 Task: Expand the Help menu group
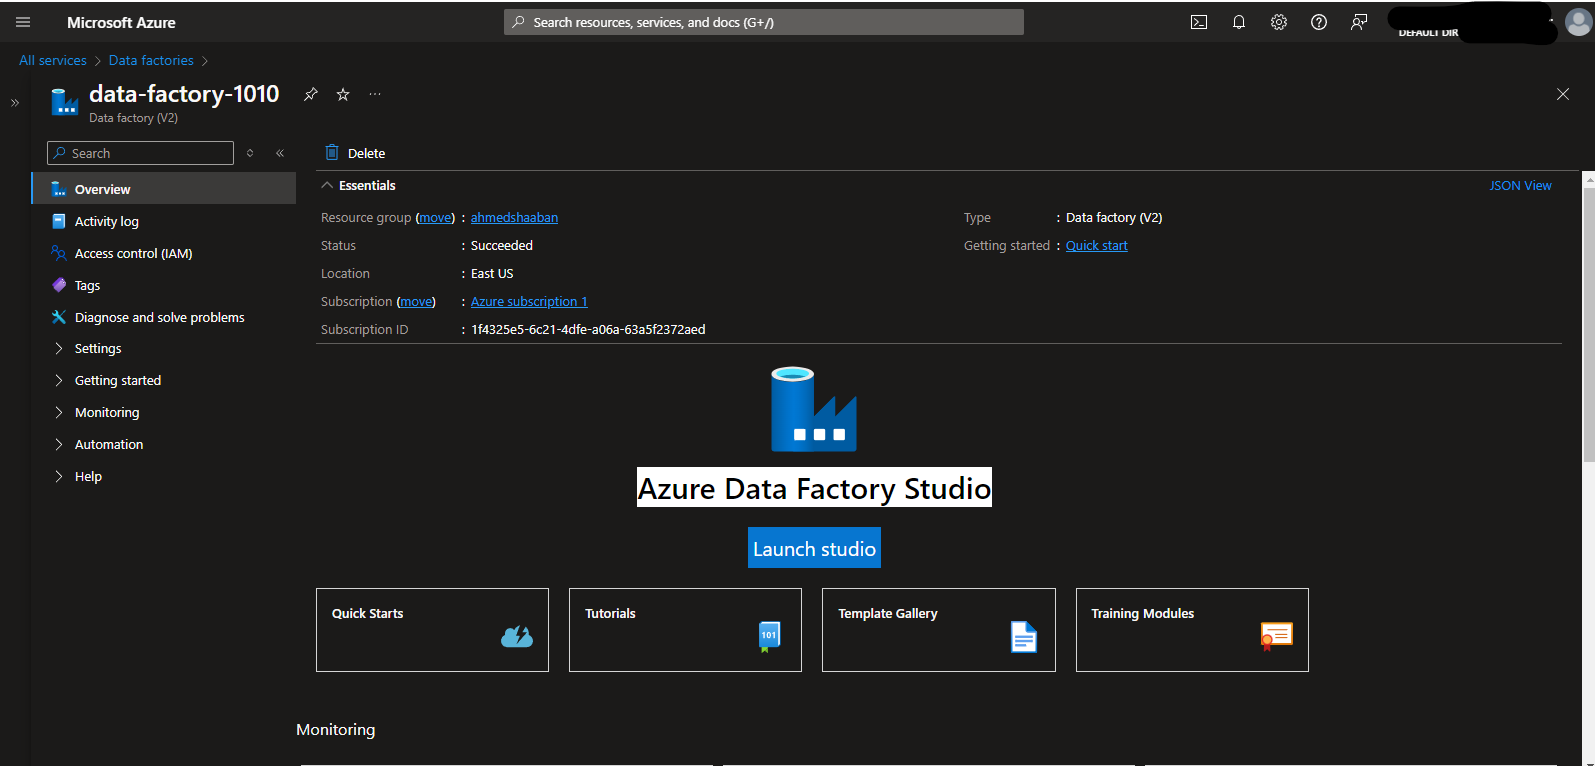59,476
